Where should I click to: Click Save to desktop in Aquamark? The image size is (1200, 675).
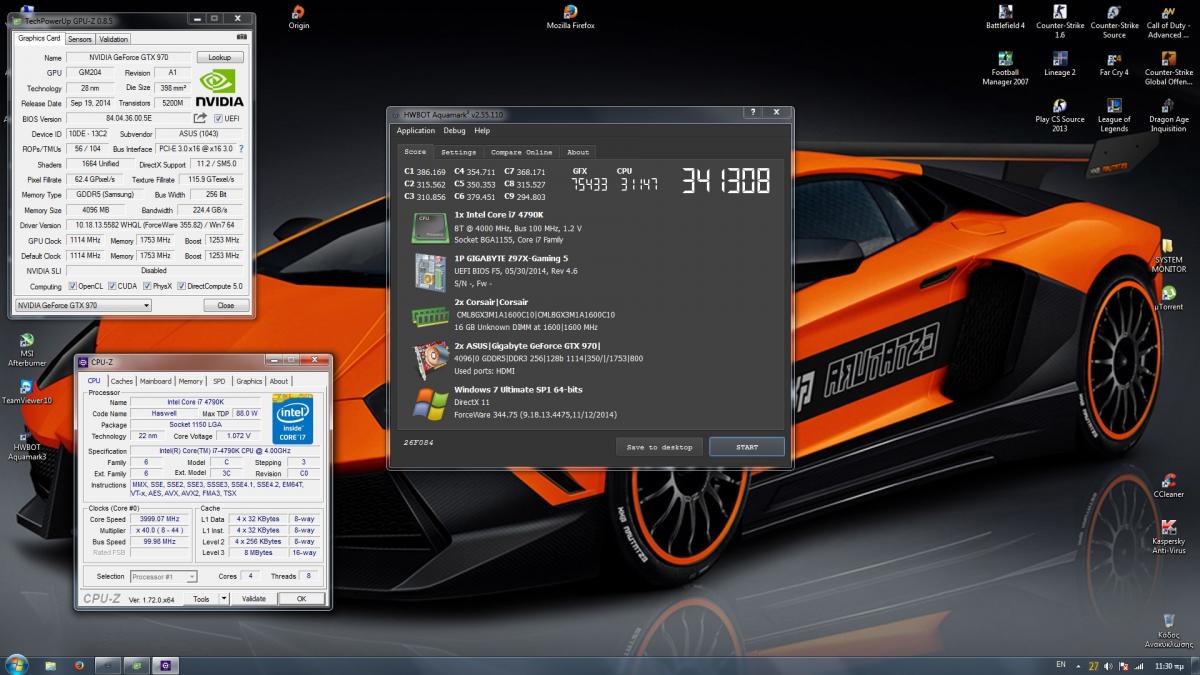[659, 447]
